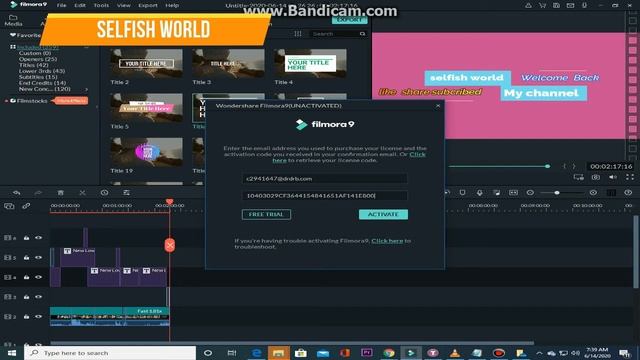Click the split scissors icon in the timeline toolbar
This screenshot has height=360, width=640.
tap(82, 193)
